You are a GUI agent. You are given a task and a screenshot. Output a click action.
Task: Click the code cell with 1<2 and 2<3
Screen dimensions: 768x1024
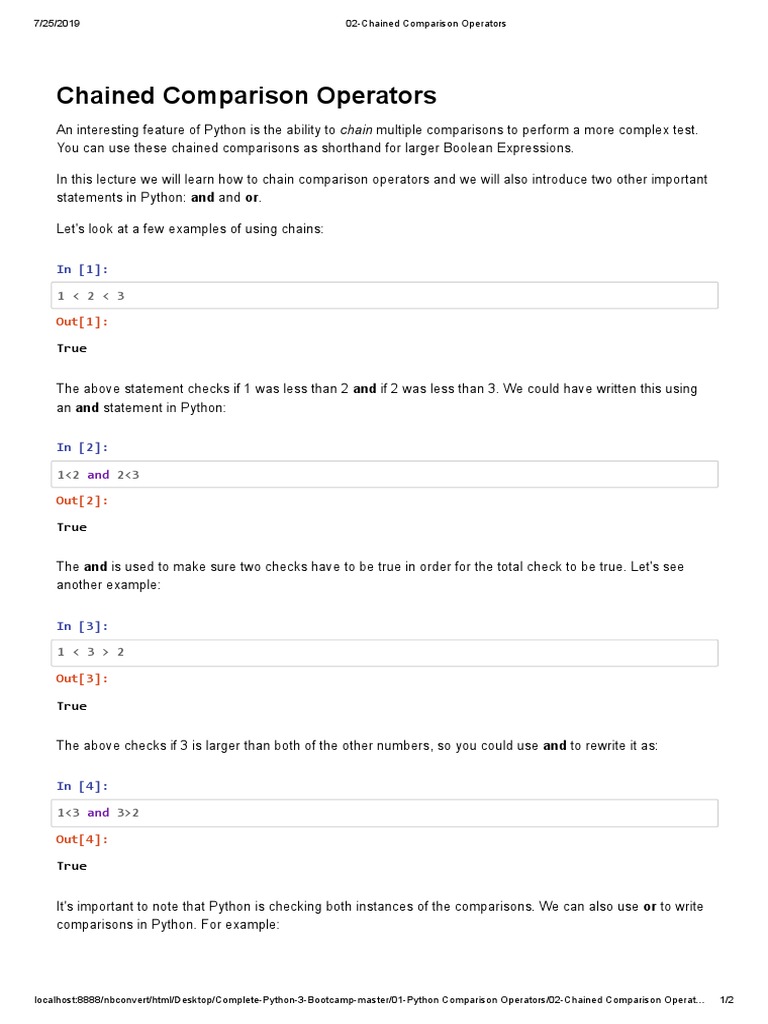[384, 475]
